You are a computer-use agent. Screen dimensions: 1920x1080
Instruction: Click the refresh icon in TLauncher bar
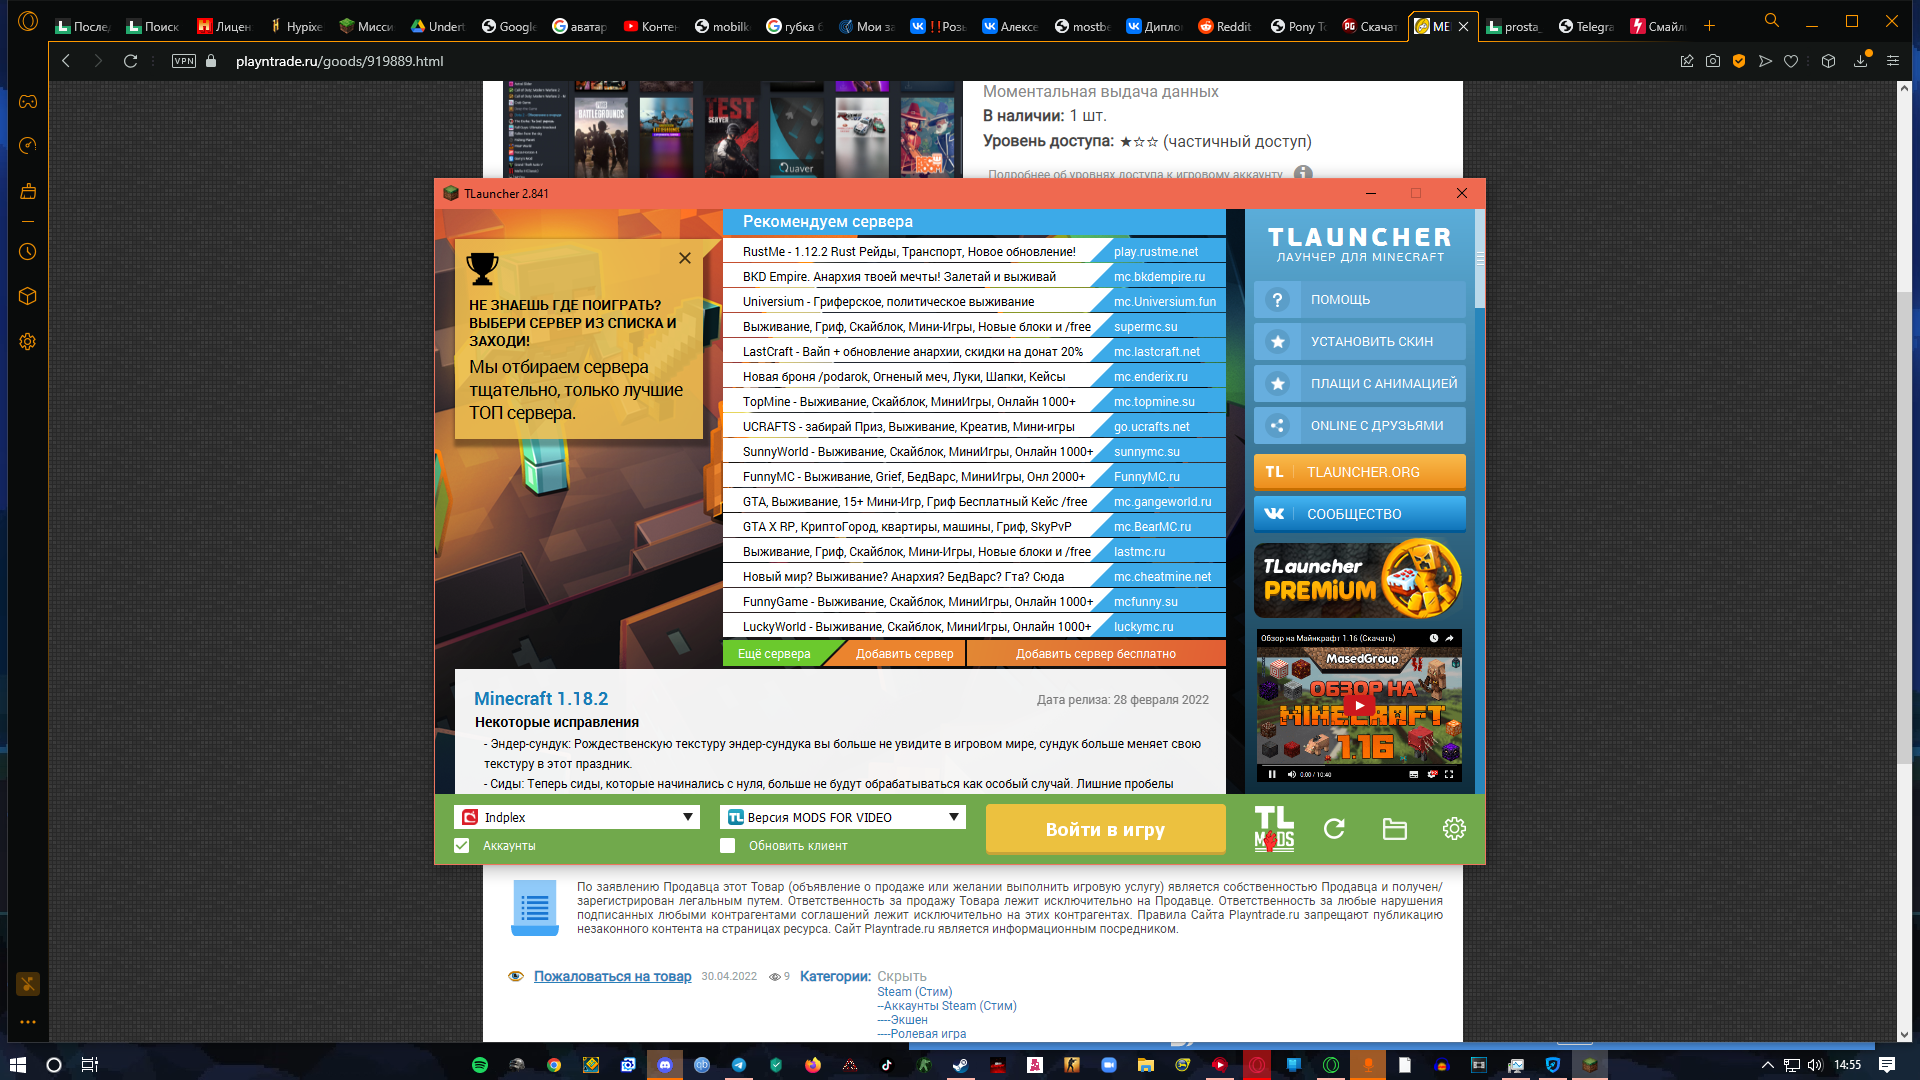(1334, 829)
